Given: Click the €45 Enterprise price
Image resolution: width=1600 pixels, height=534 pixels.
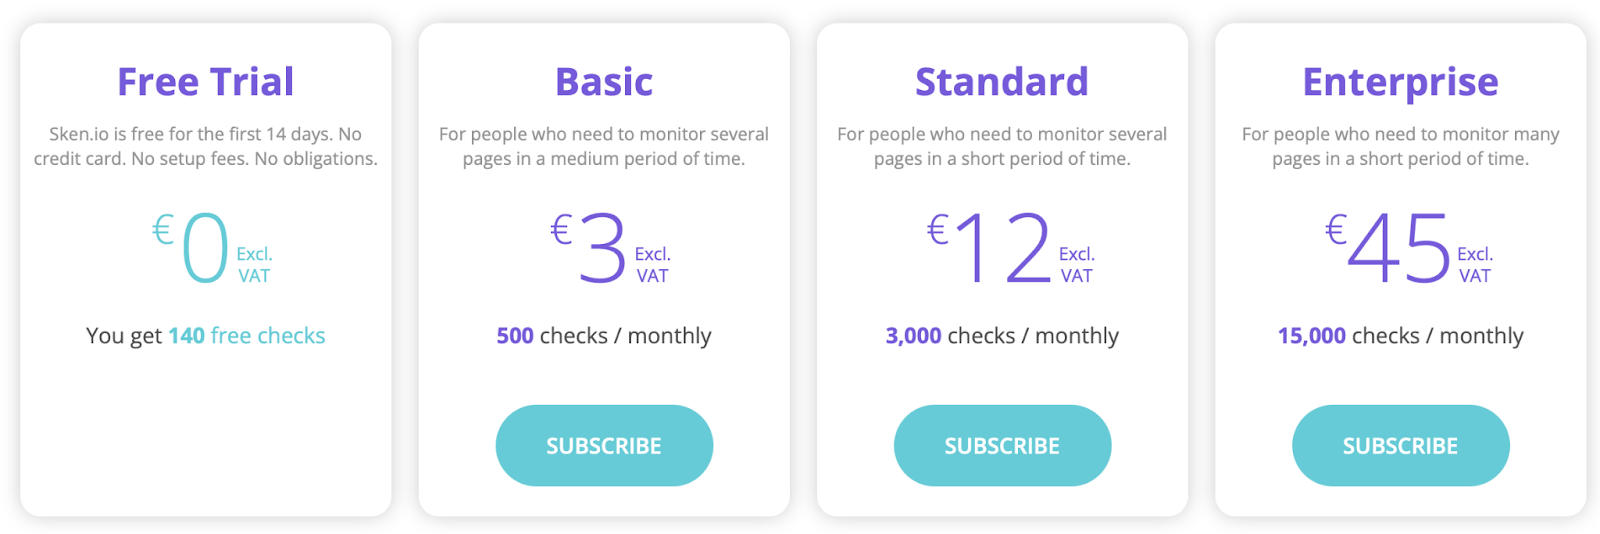Looking at the screenshot, I should [1397, 249].
